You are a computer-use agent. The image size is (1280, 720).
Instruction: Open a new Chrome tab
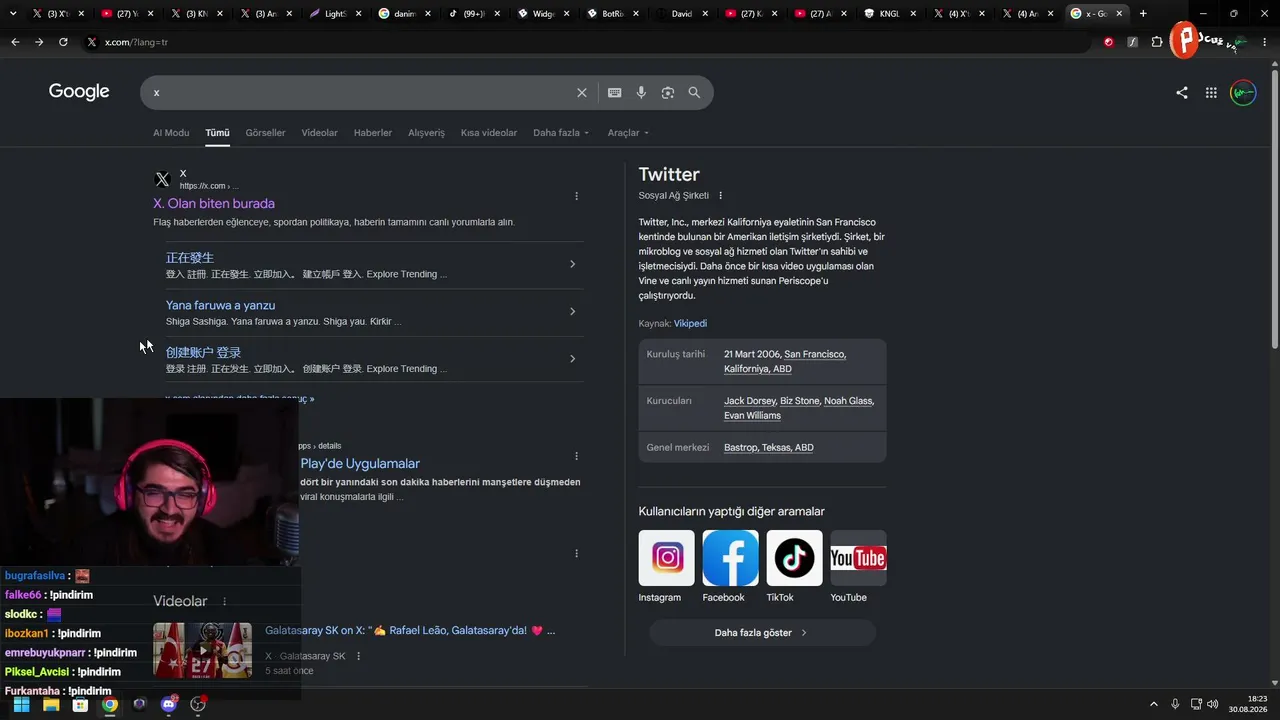[1143, 14]
